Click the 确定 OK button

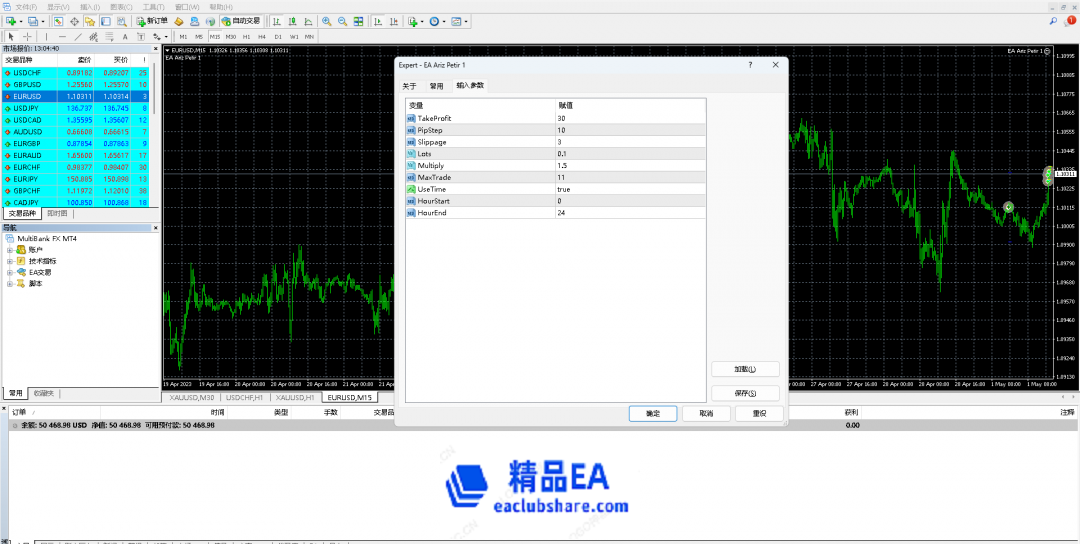point(653,413)
